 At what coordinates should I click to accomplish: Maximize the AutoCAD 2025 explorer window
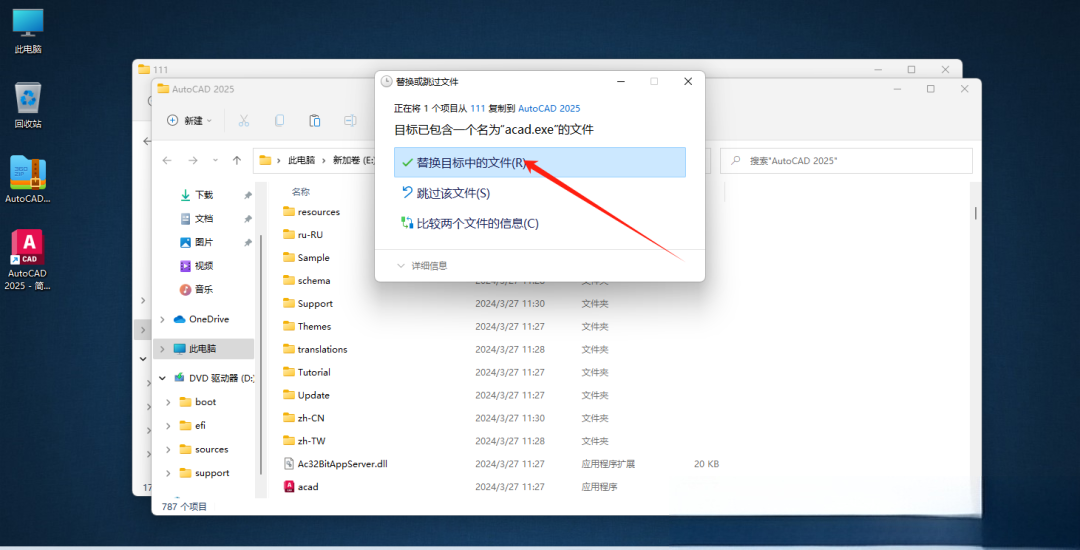pyautogui.click(x=931, y=89)
